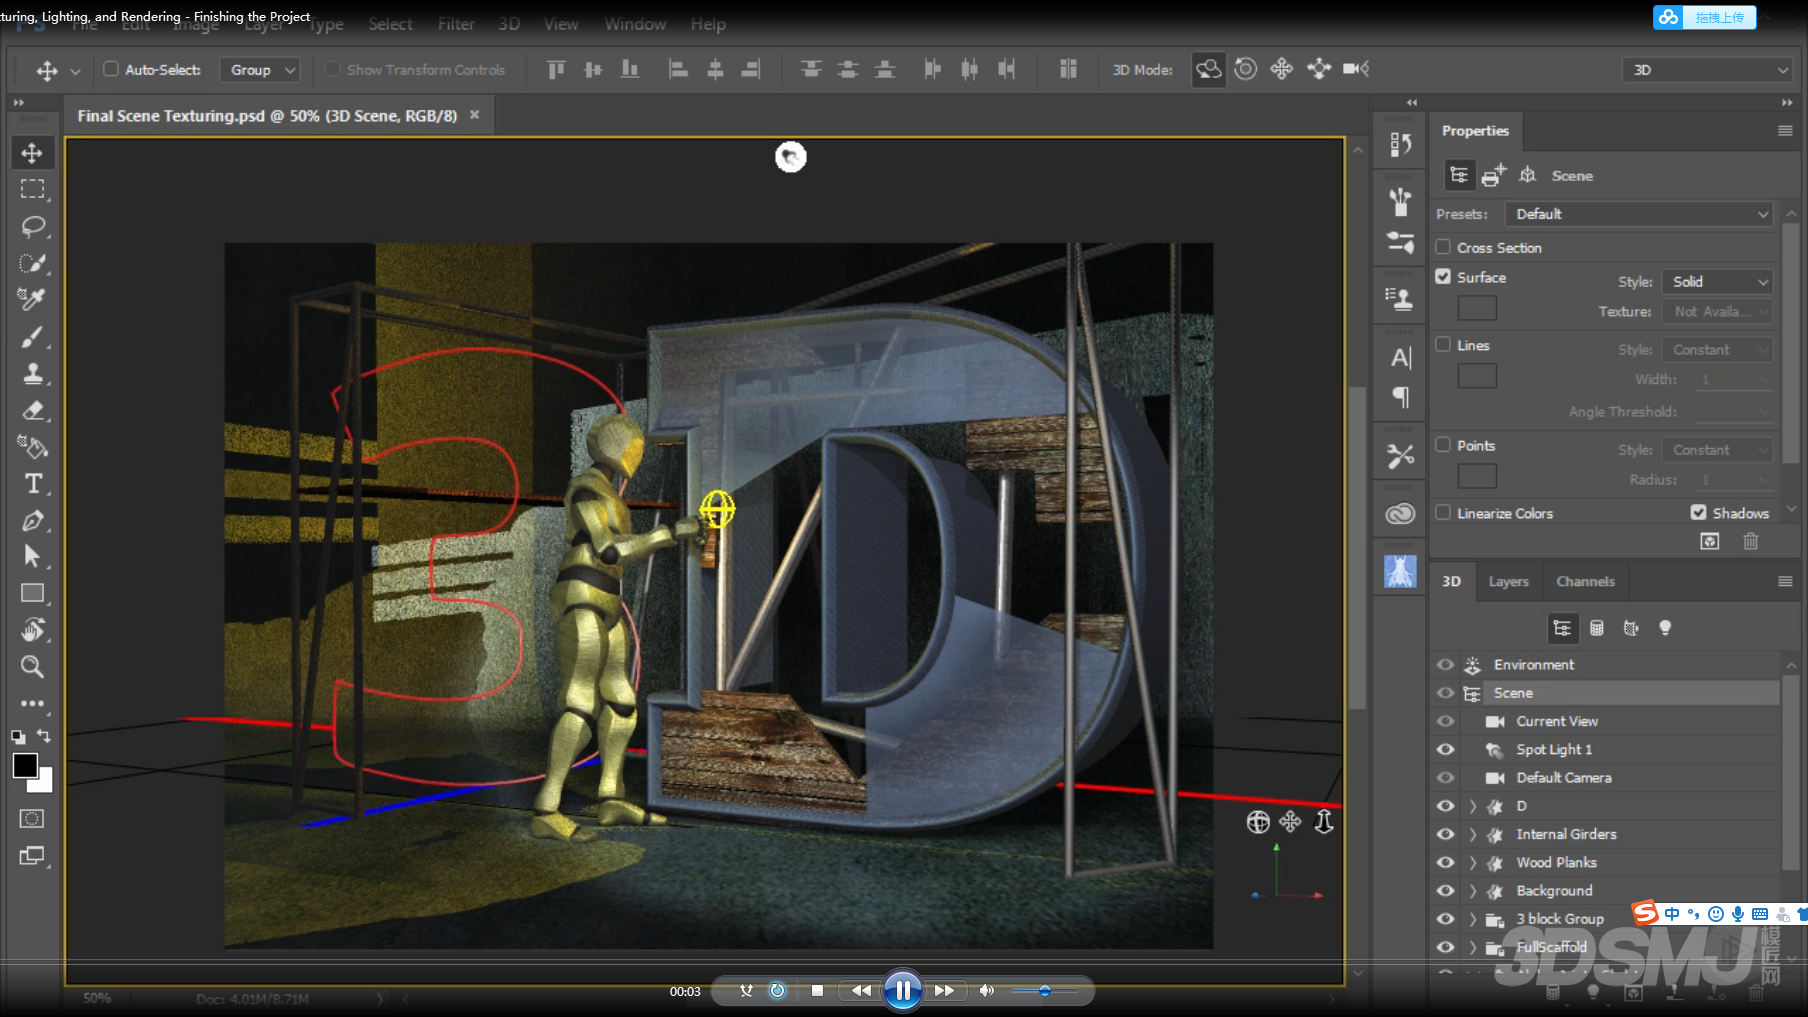The image size is (1808, 1017).
Task: Open the Surface Style Solid dropdown
Action: click(x=1718, y=282)
